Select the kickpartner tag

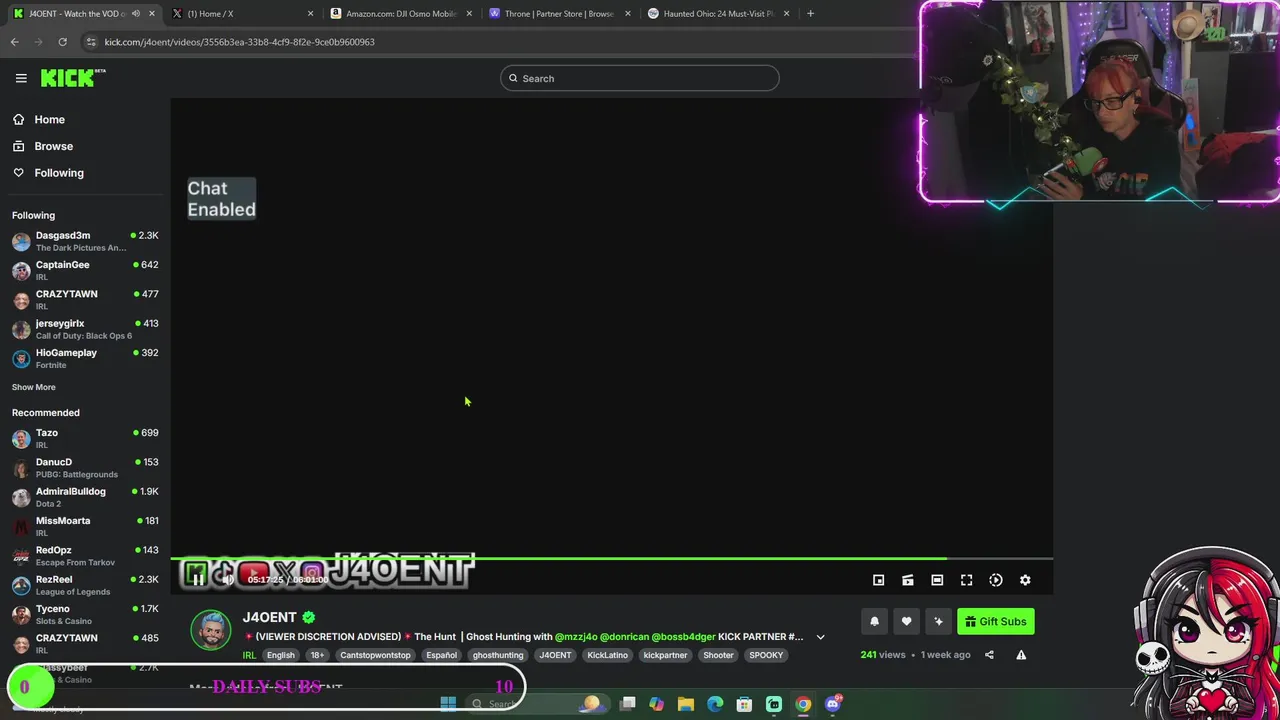point(665,655)
